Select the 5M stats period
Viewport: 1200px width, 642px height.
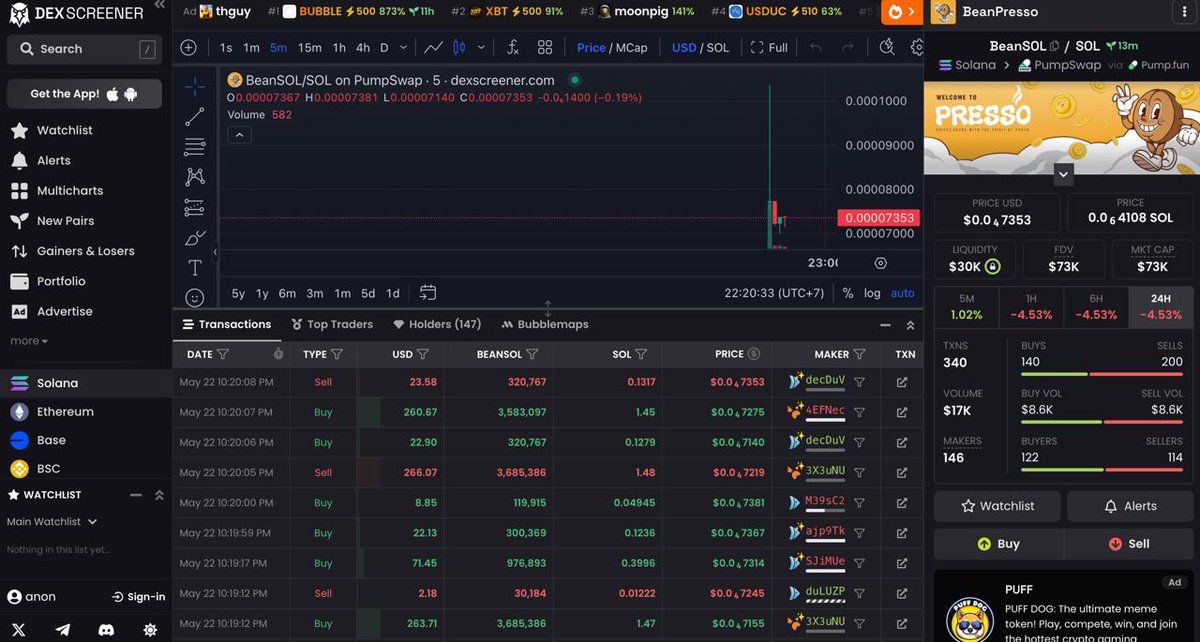tap(966, 307)
